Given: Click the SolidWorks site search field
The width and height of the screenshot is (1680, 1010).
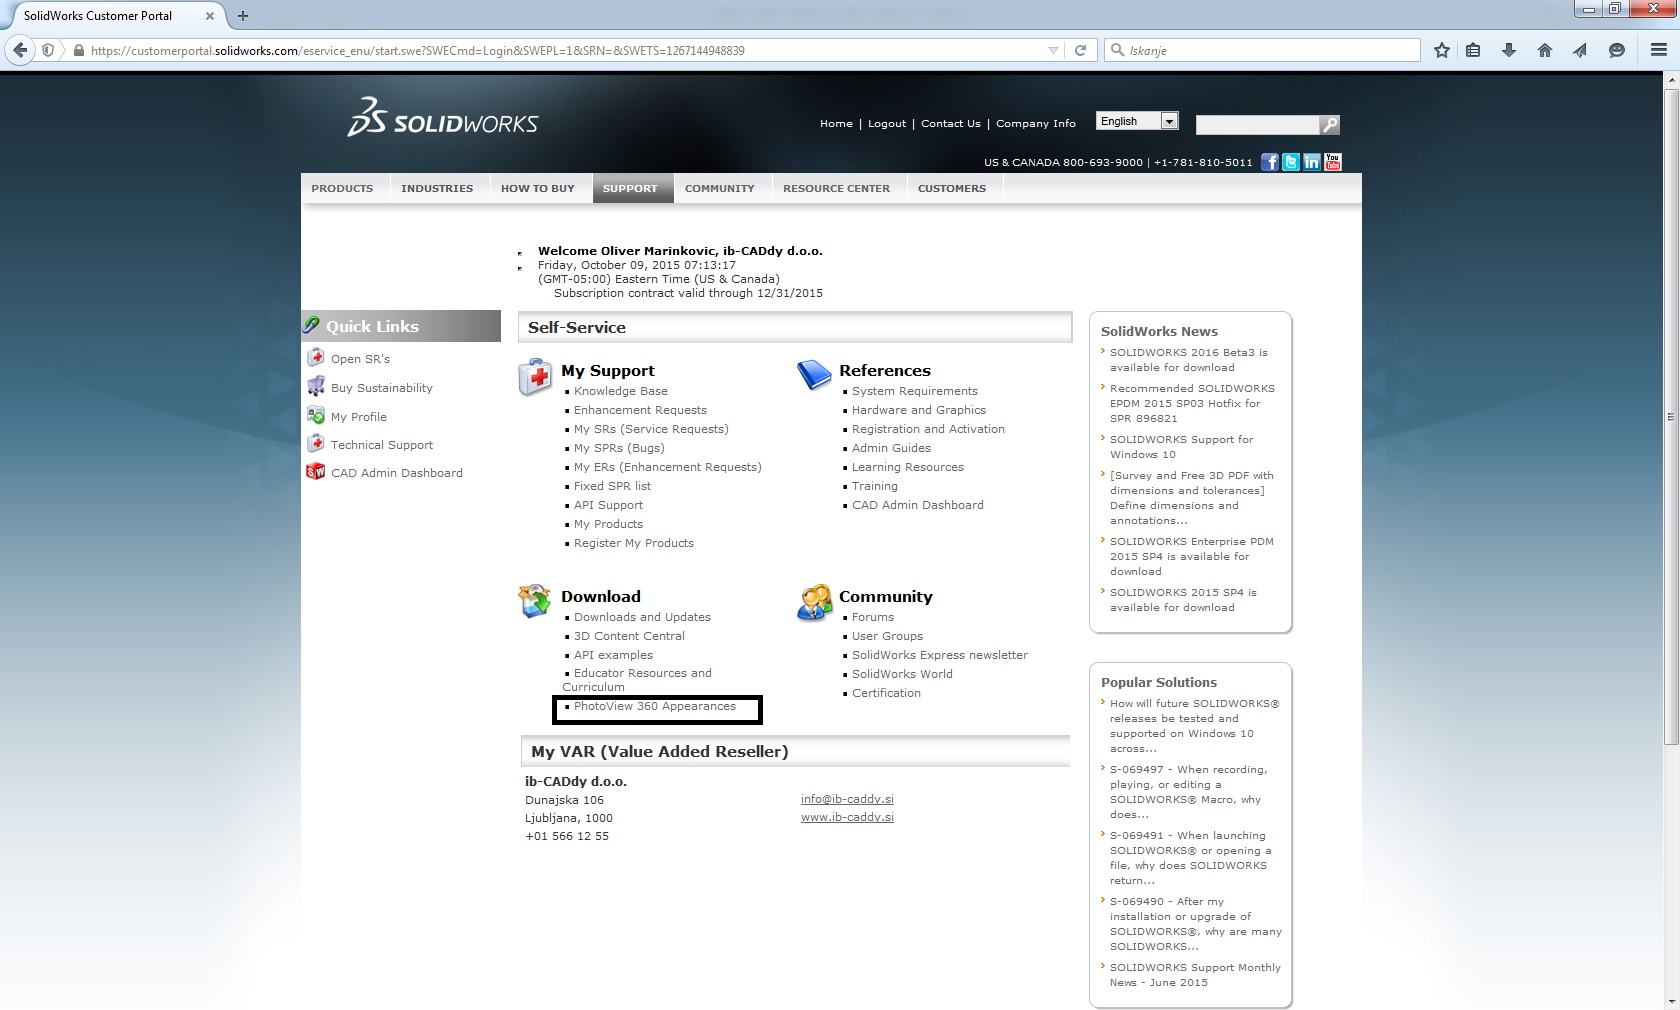Looking at the screenshot, I should [1257, 125].
